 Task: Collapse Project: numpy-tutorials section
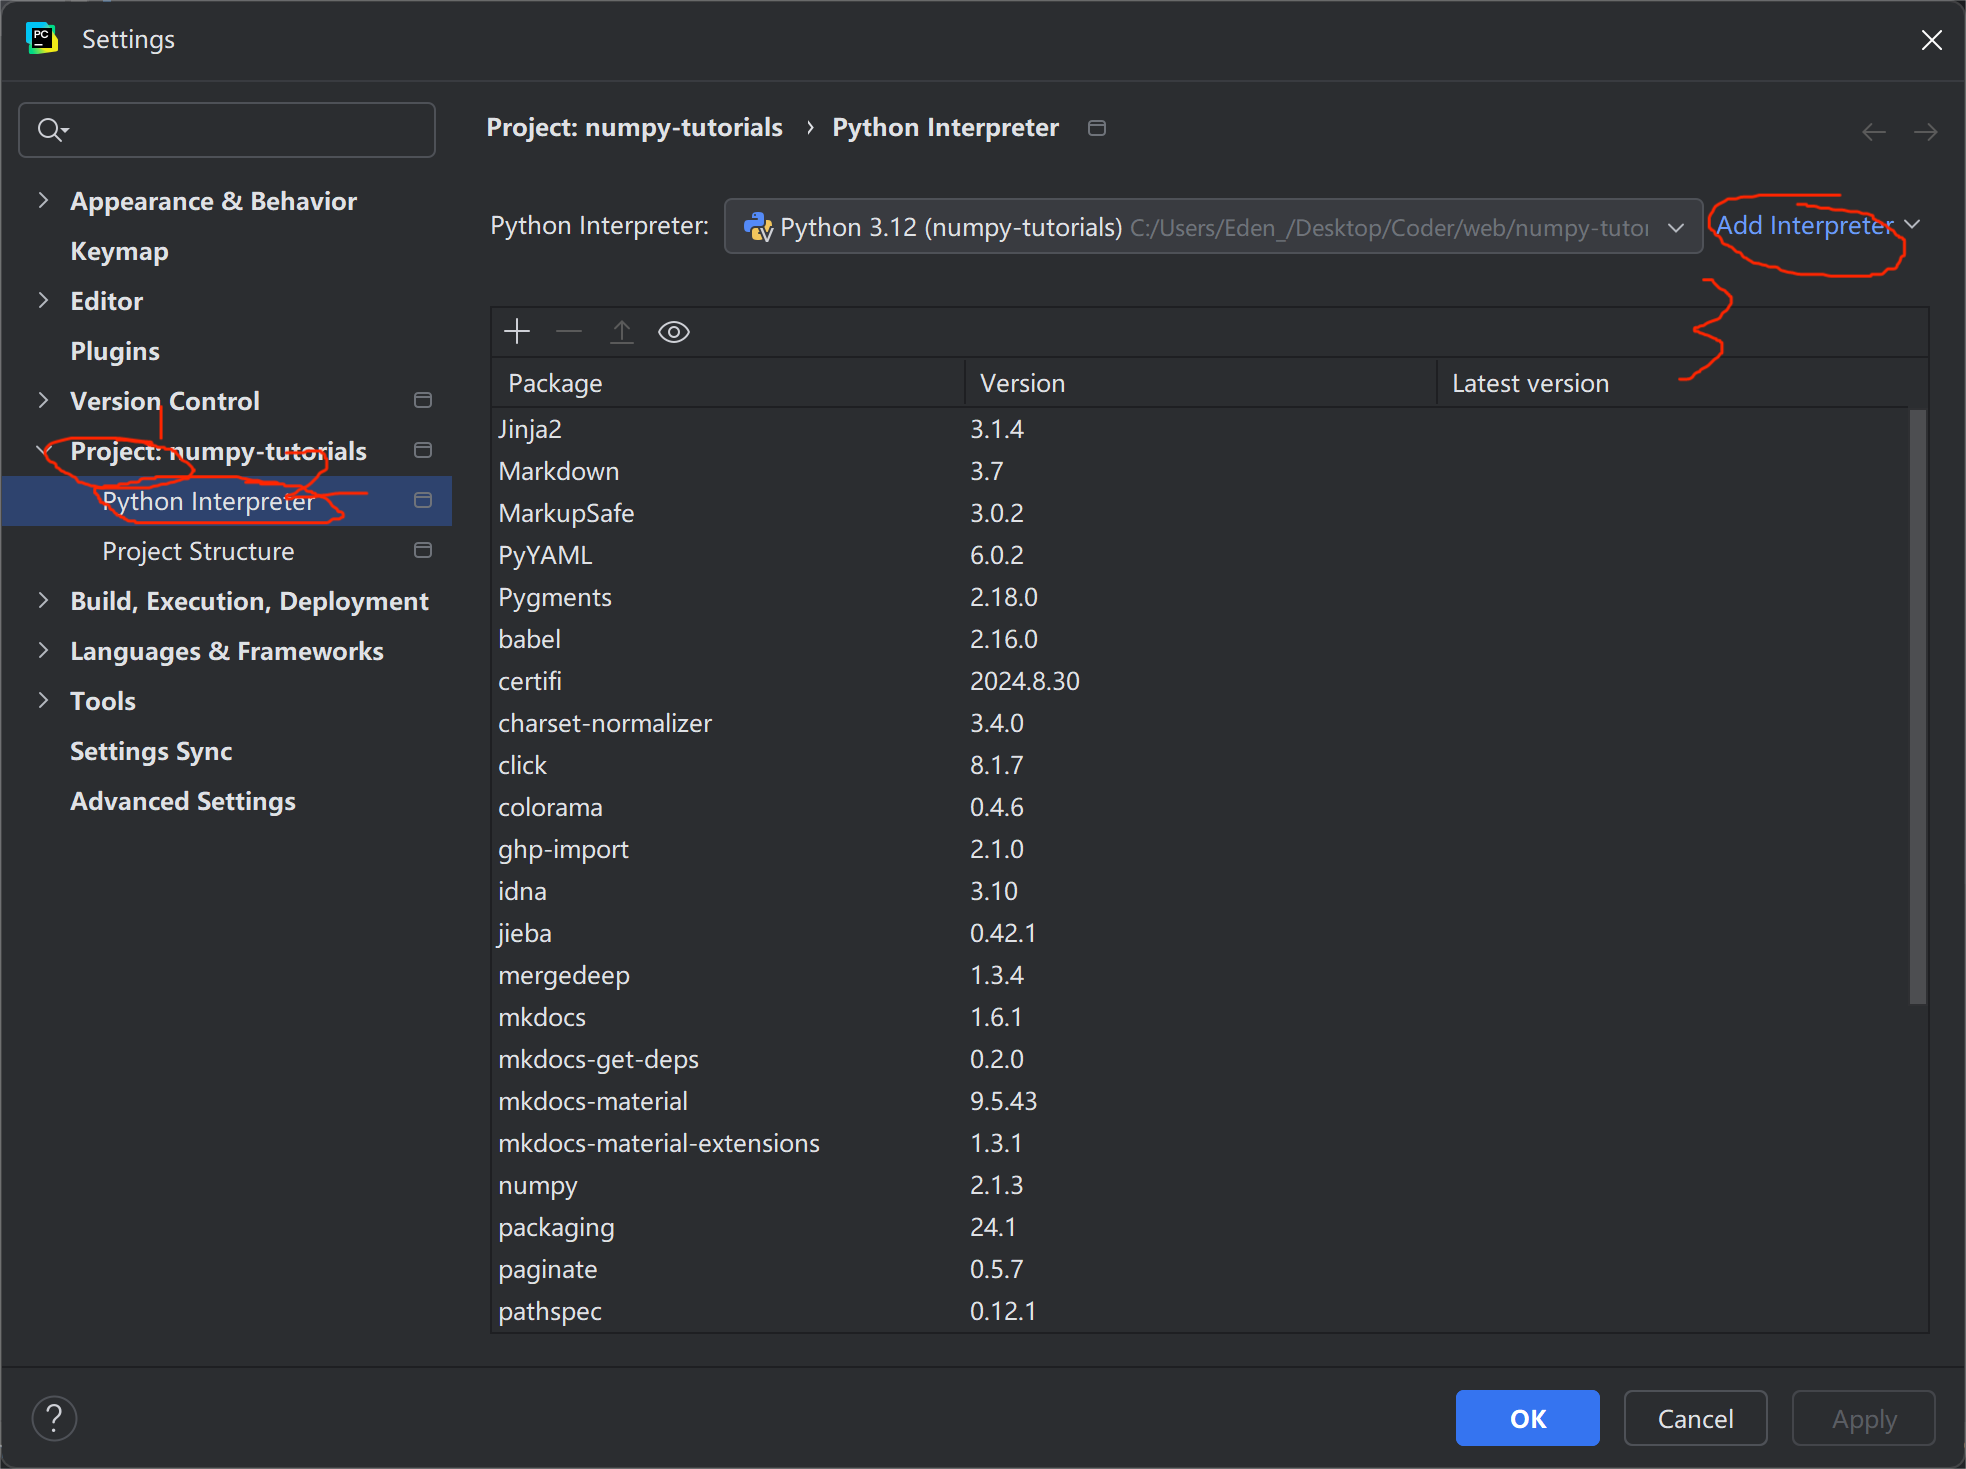[x=43, y=450]
